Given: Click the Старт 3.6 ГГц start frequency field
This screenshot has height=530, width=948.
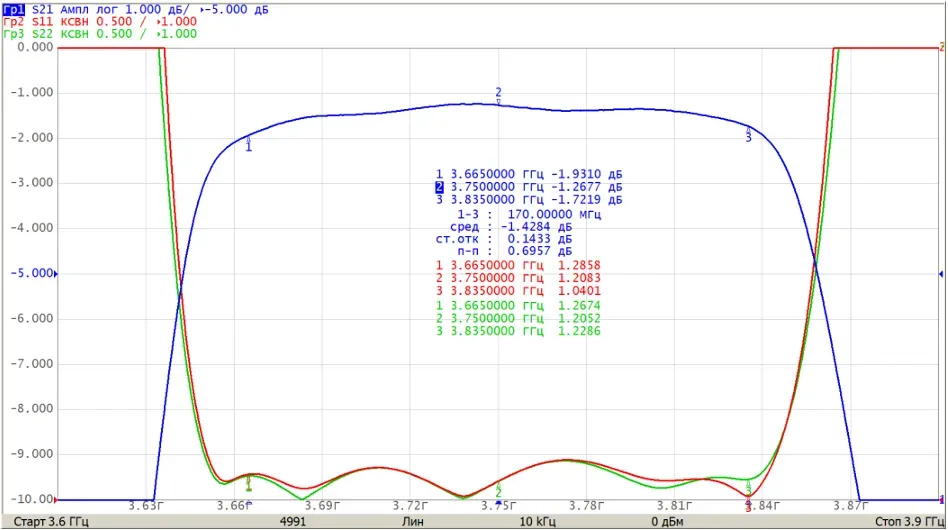Looking at the screenshot, I should pyautogui.click(x=51, y=522).
